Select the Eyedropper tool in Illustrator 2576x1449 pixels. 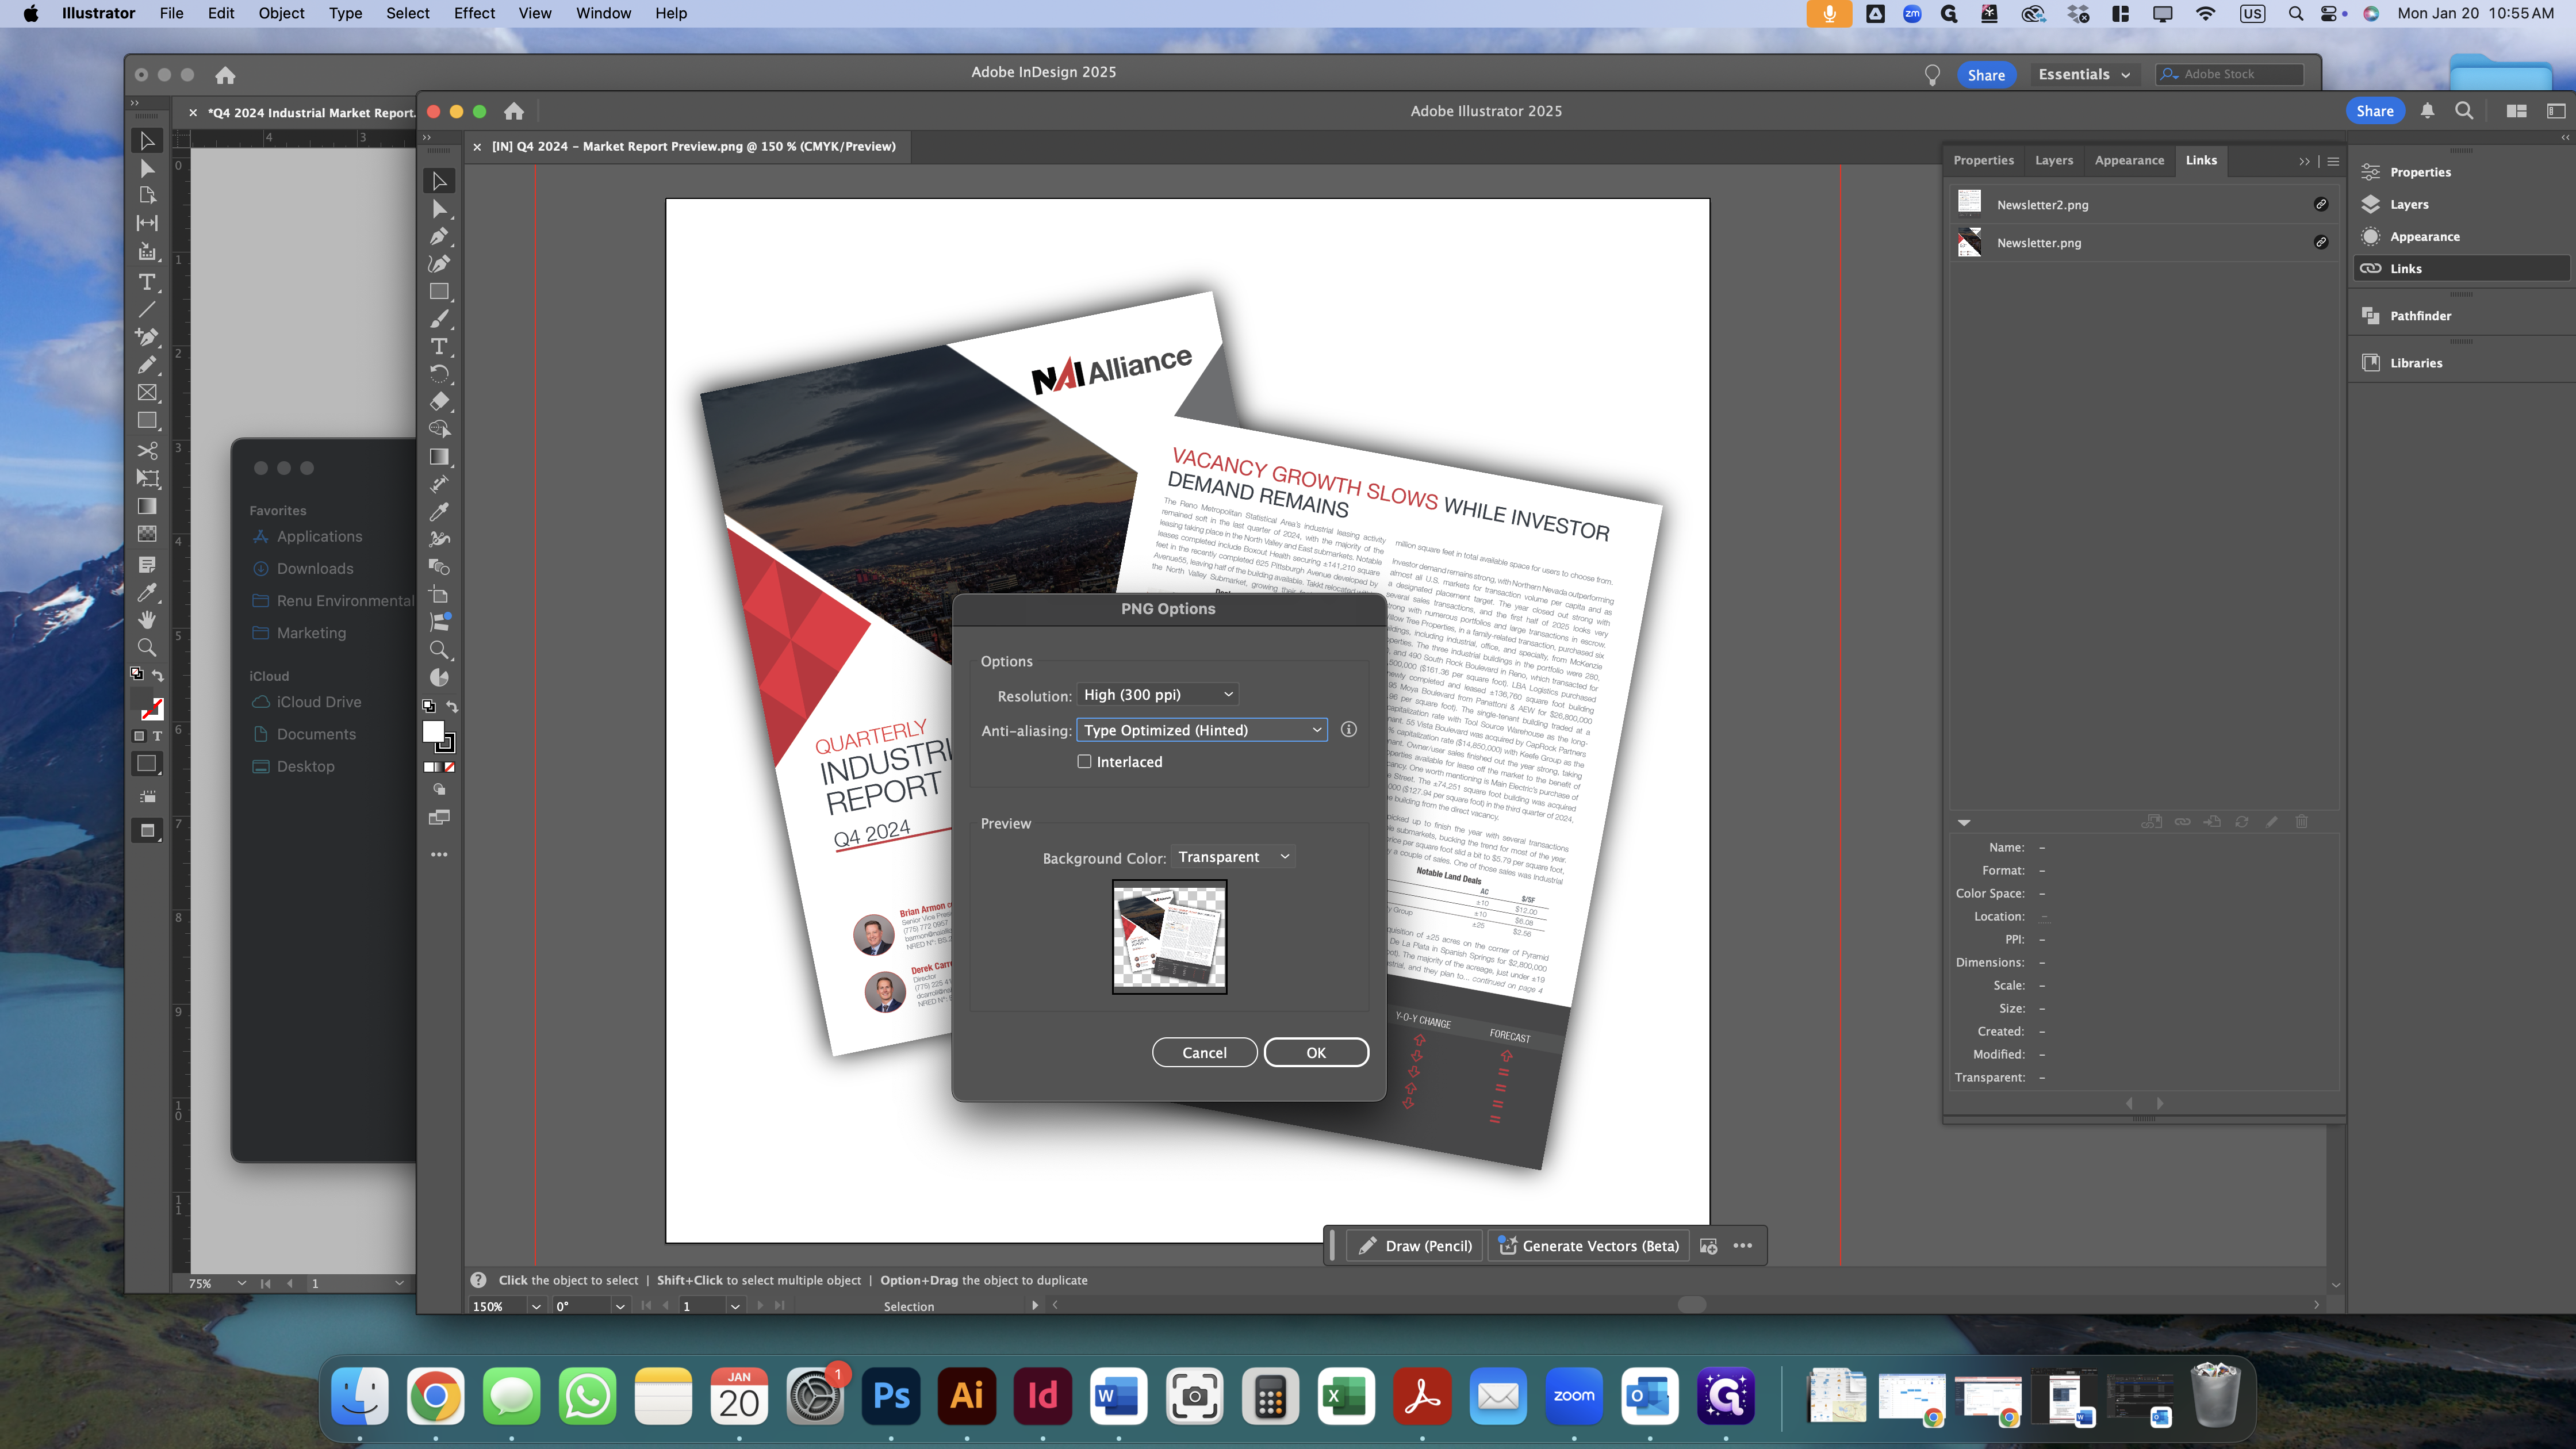(439, 512)
